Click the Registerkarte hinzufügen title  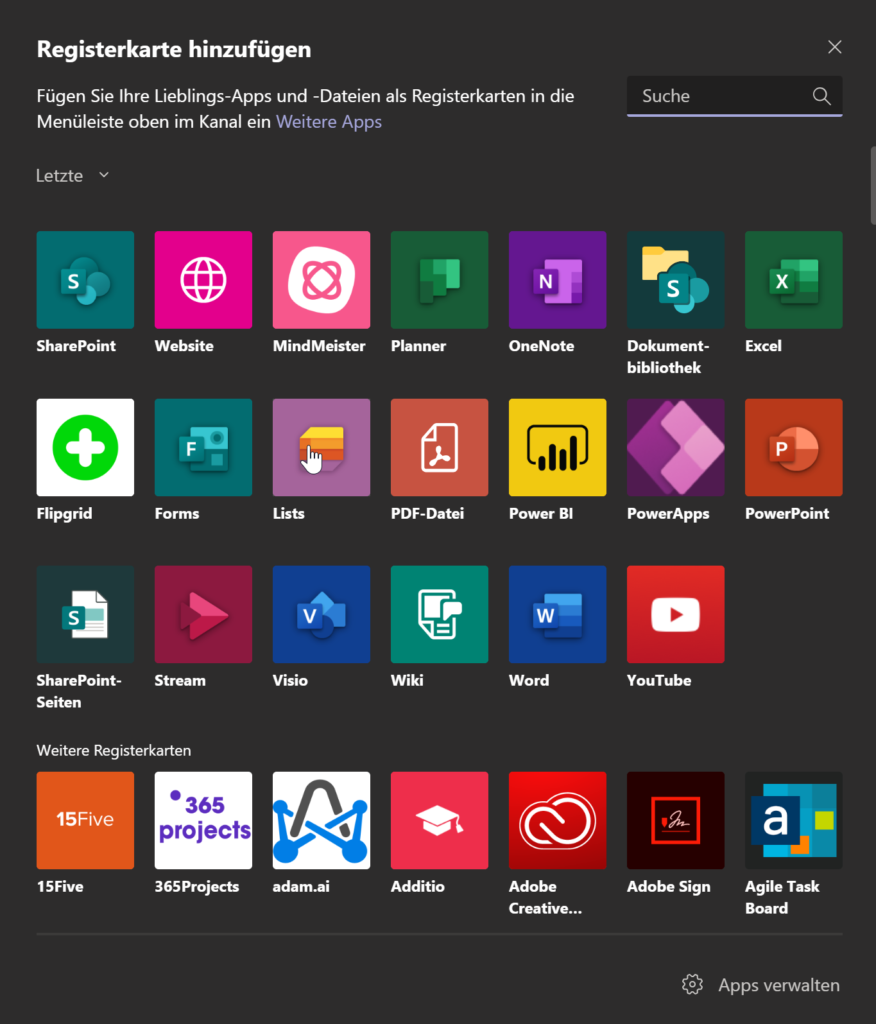tap(174, 50)
